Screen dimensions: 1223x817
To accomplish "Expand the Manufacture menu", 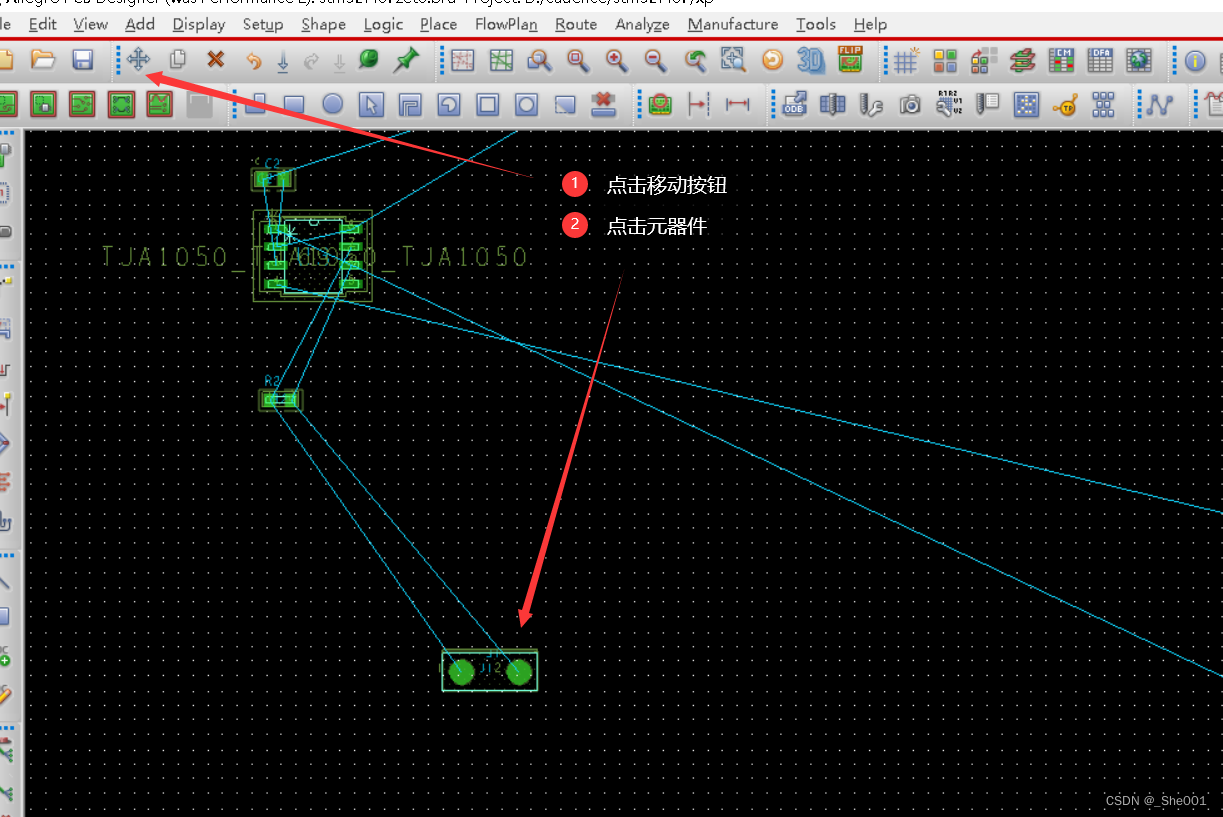I will pyautogui.click(x=732, y=24).
